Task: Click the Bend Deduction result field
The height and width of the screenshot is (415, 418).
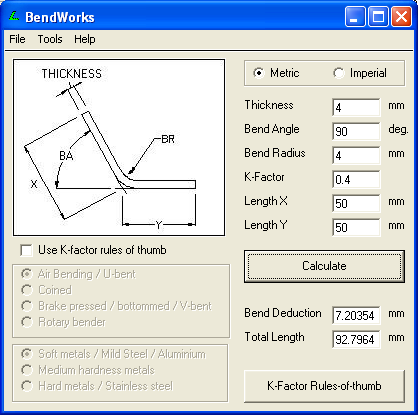Action: (x=356, y=315)
